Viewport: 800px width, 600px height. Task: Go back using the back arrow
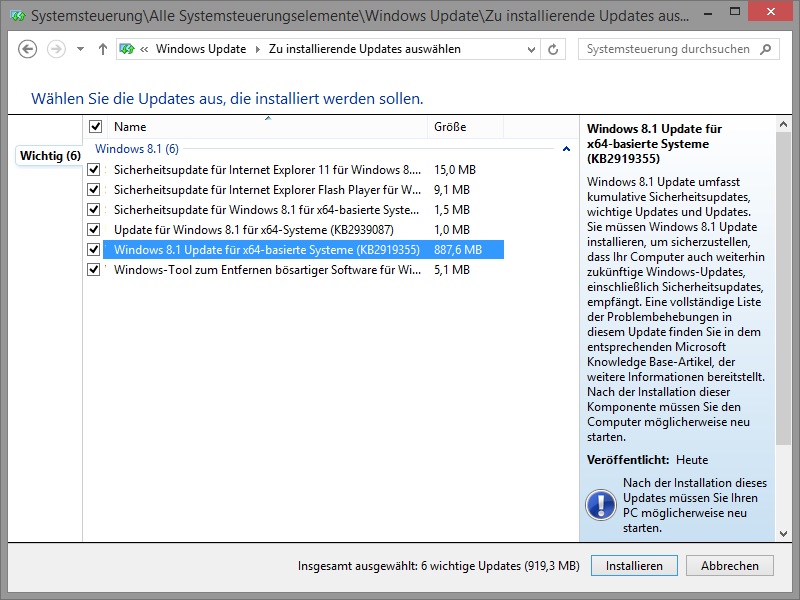[28, 49]
